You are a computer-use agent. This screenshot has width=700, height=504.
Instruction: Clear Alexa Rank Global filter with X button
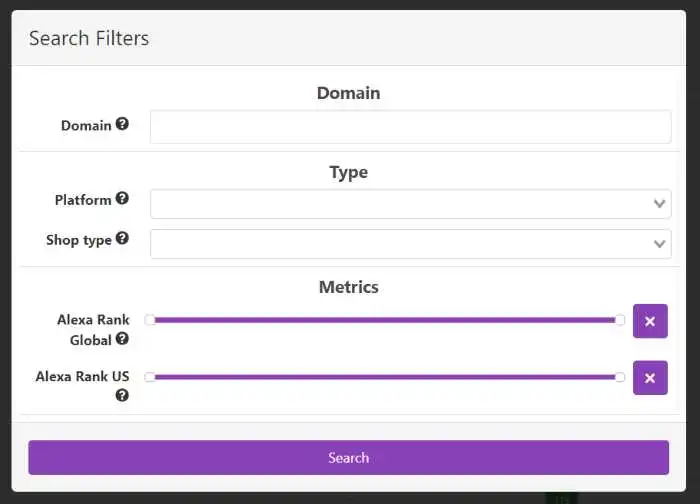pyautogui.click(x=650, y=321)
